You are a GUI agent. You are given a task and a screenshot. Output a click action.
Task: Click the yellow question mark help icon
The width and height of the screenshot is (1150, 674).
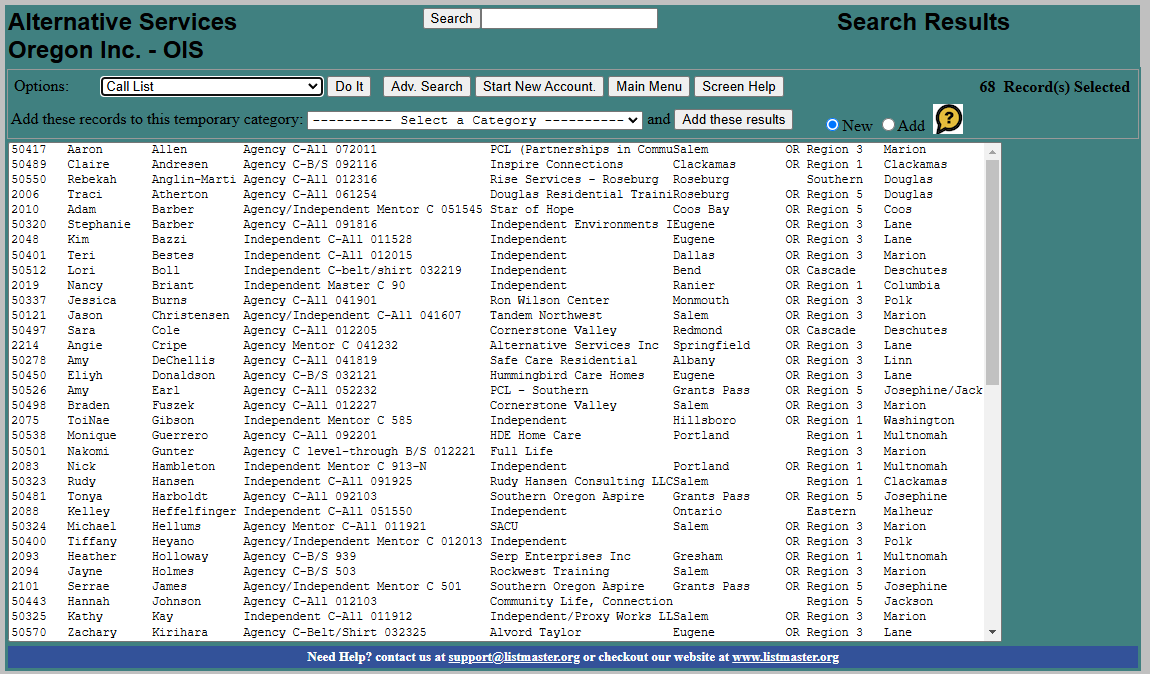coord(948,119)
